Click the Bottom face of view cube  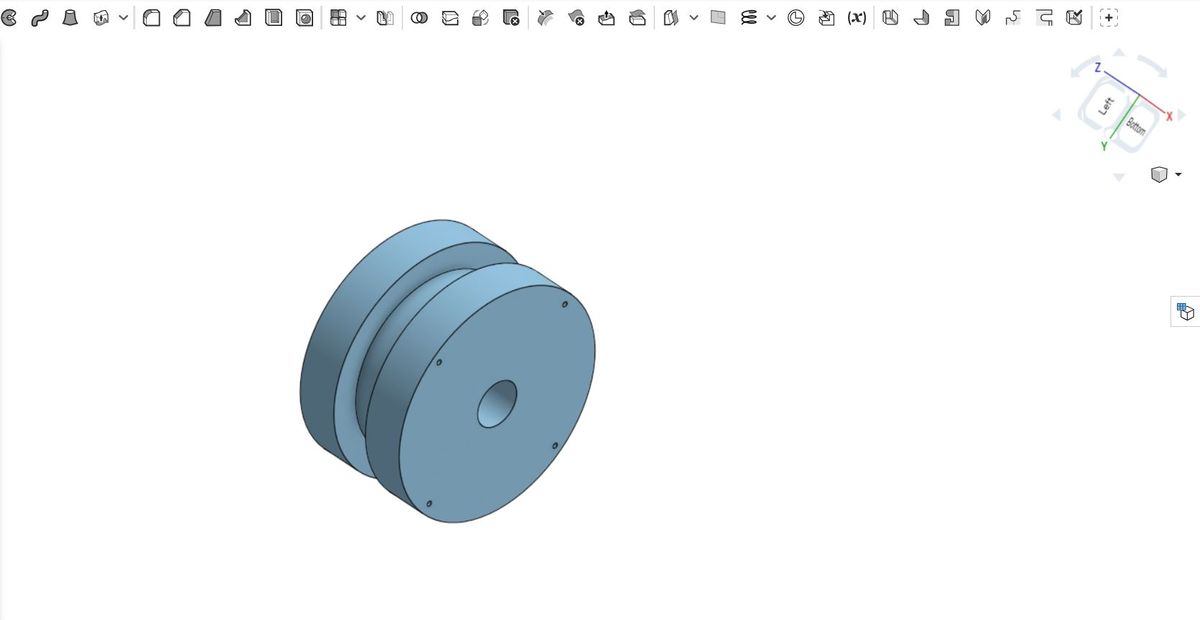pyautogui.click(x=1136, y=126)
